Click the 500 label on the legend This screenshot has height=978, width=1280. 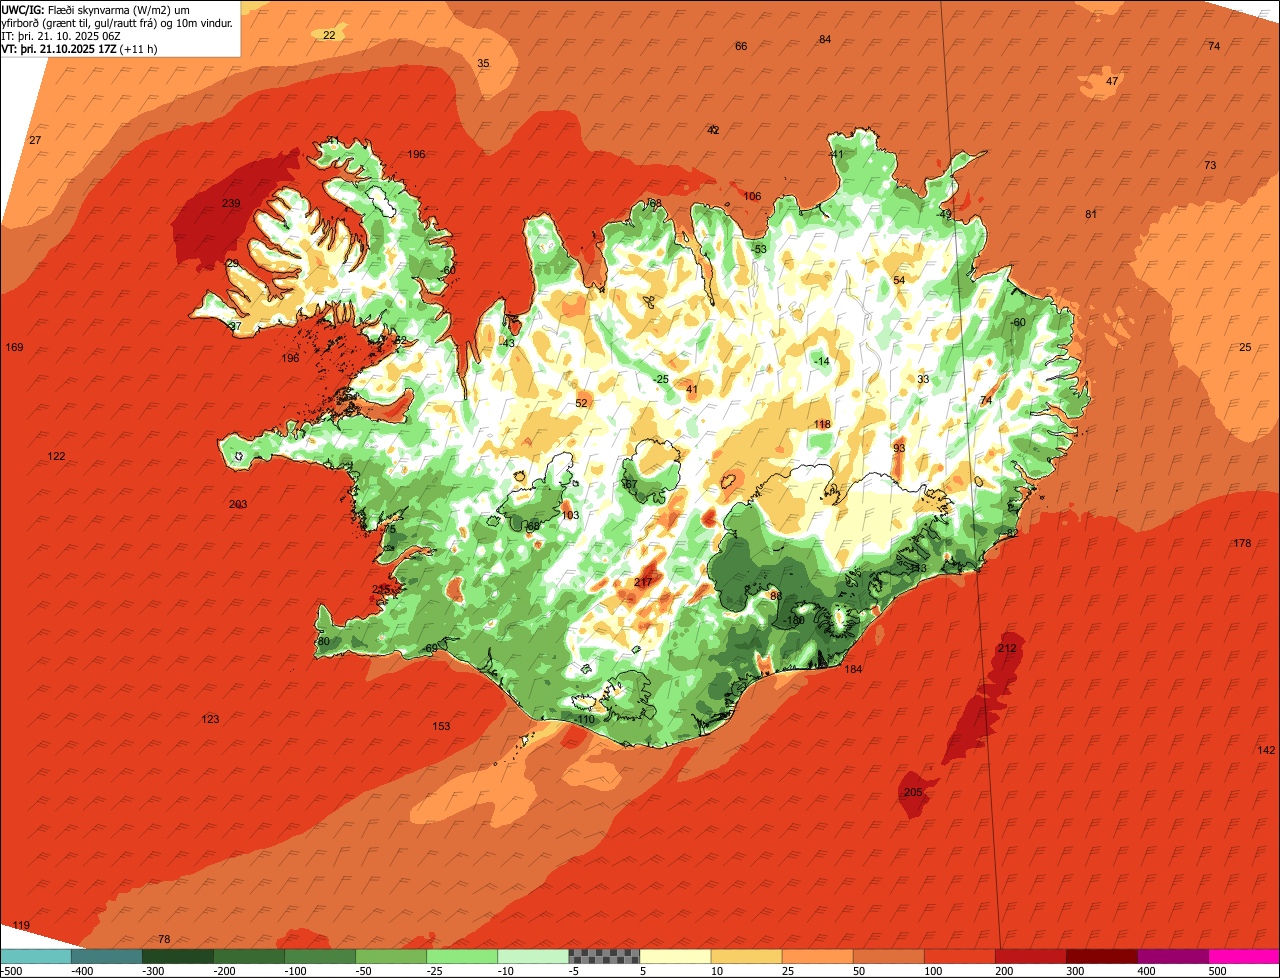pyautogui.click(x=1217, y=970)
